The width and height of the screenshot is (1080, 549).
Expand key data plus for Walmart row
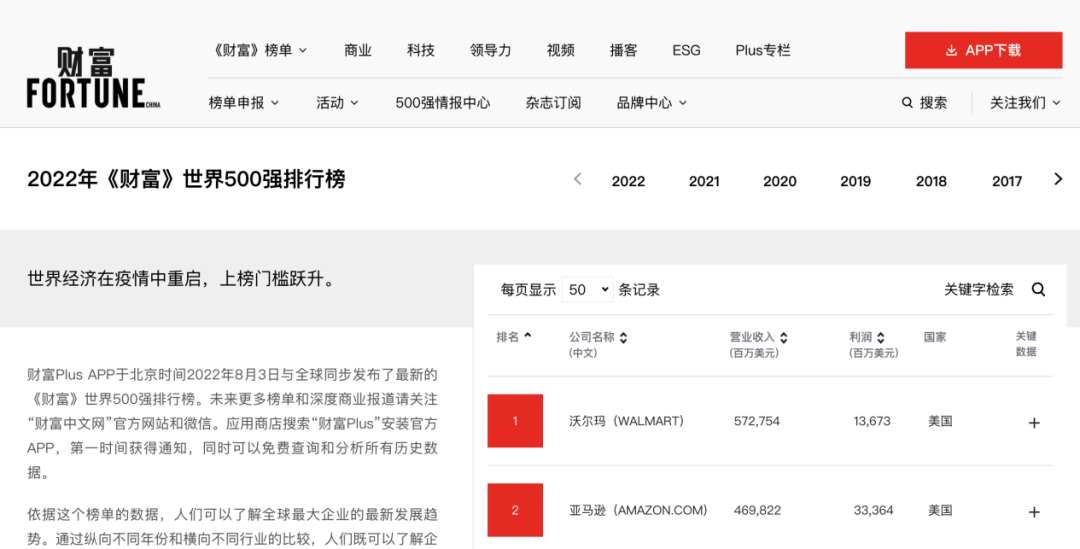point(1034,423)
